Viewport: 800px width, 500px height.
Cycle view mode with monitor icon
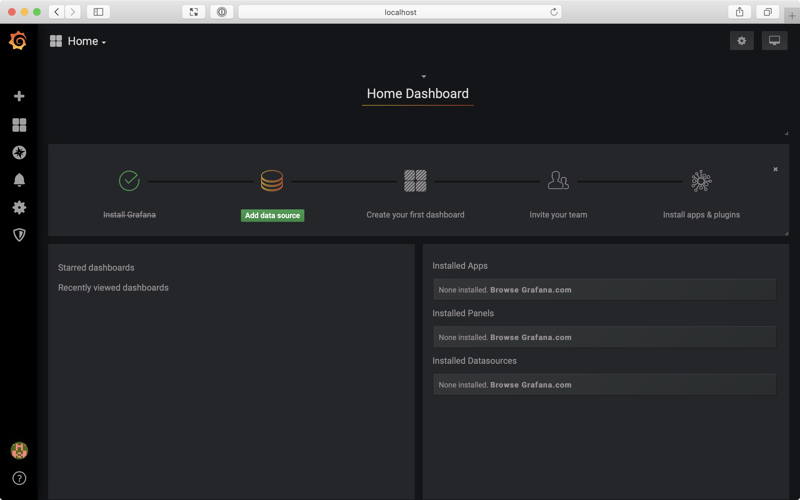click(x=774, y=41)
